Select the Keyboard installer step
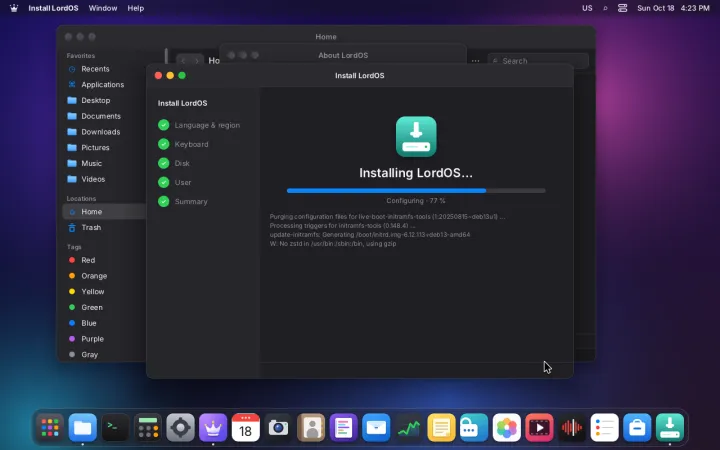This screenshot has height=450, width=720. 183,144
